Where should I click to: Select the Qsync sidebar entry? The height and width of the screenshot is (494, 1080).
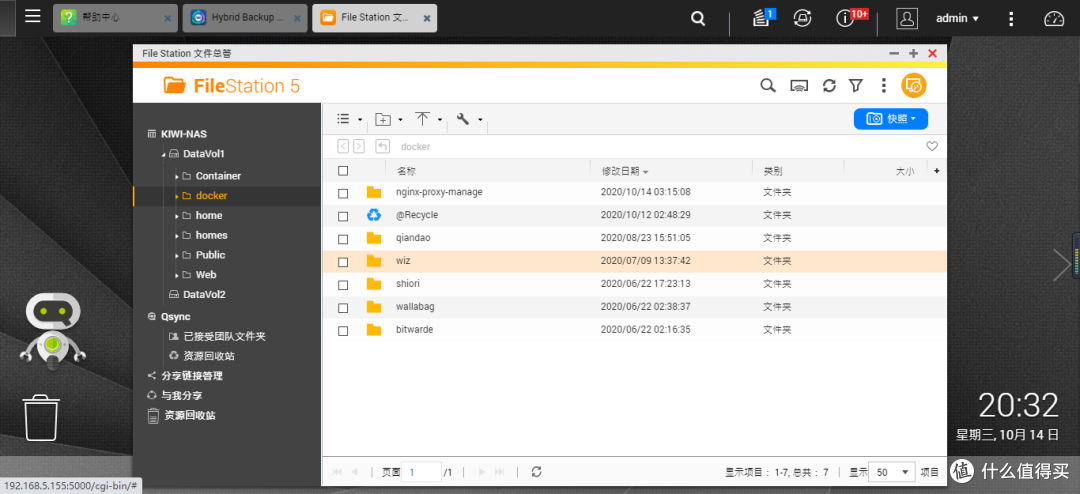tap(176, 317)
